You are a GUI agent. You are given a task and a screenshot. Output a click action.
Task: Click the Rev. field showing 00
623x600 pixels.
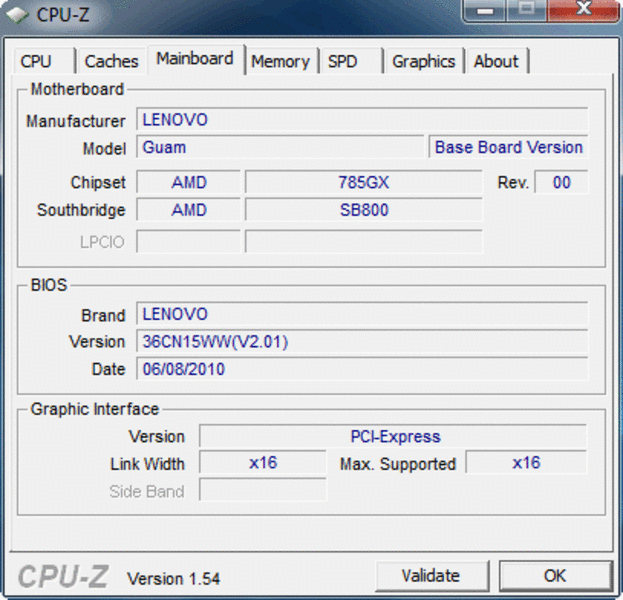(x=561, y=182)
